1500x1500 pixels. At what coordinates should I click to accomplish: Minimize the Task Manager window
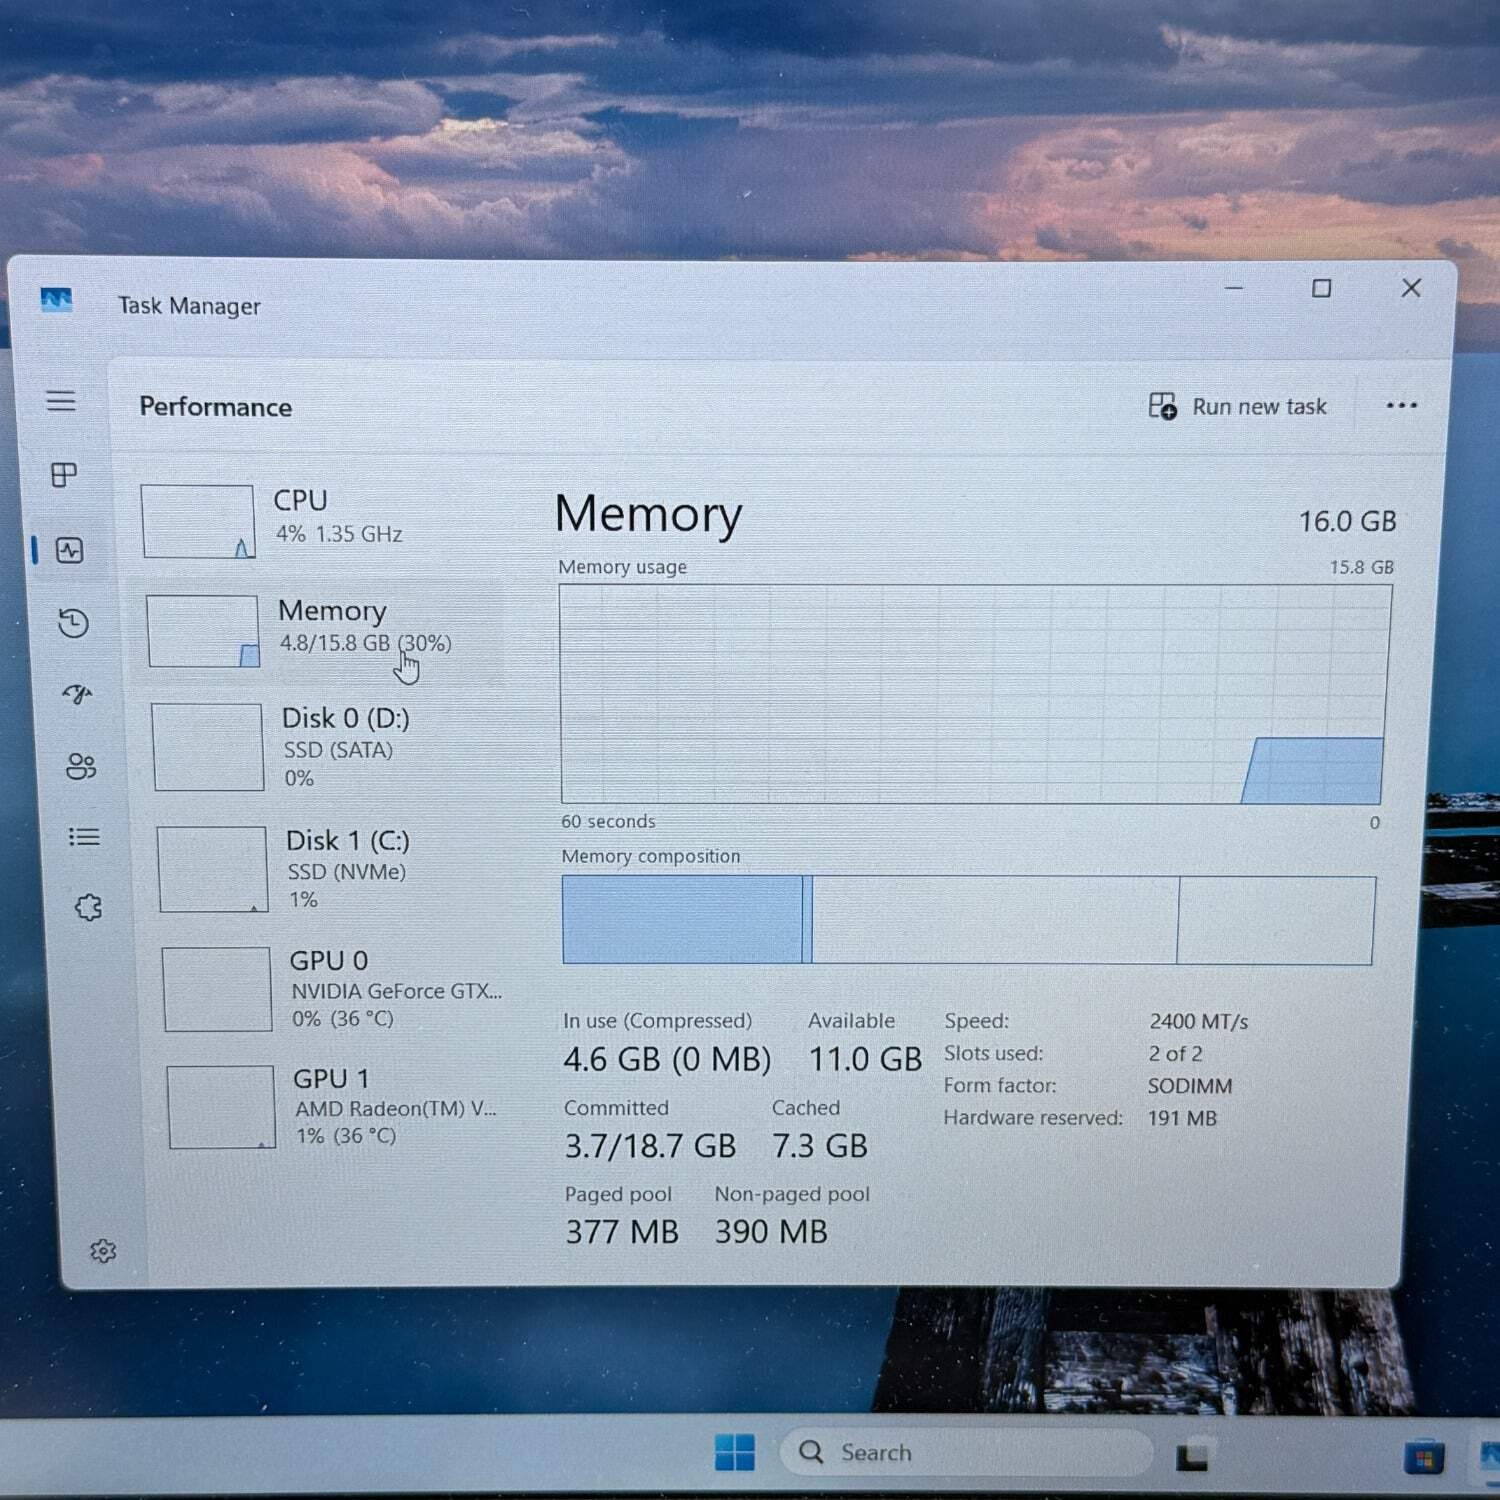[1234, 288]
